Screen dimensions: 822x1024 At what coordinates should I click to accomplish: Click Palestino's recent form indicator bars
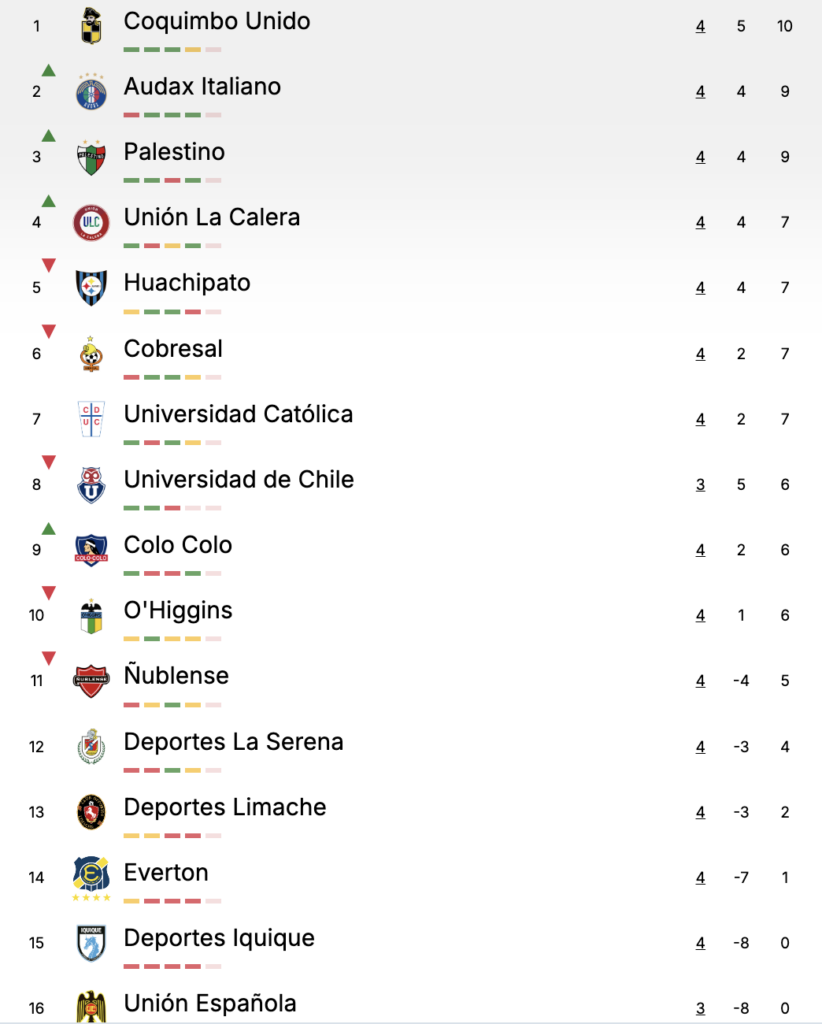coord(172,181)
